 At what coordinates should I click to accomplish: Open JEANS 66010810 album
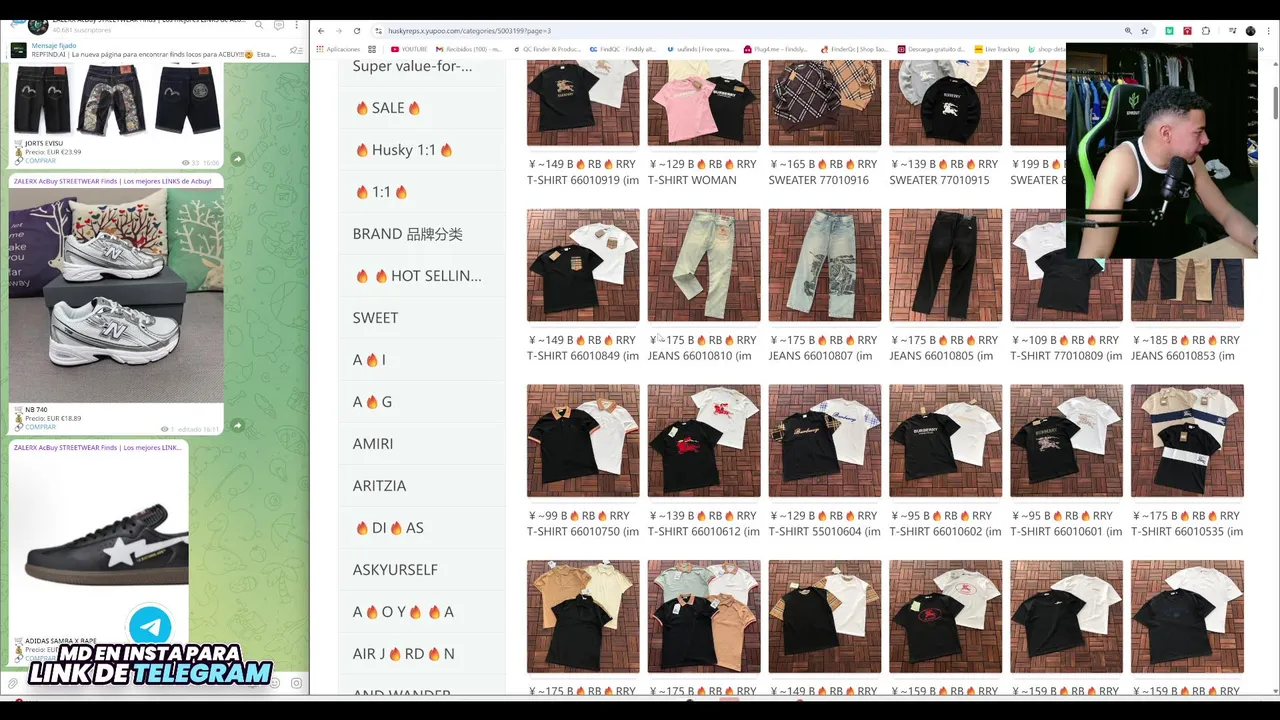click(704, 265)
